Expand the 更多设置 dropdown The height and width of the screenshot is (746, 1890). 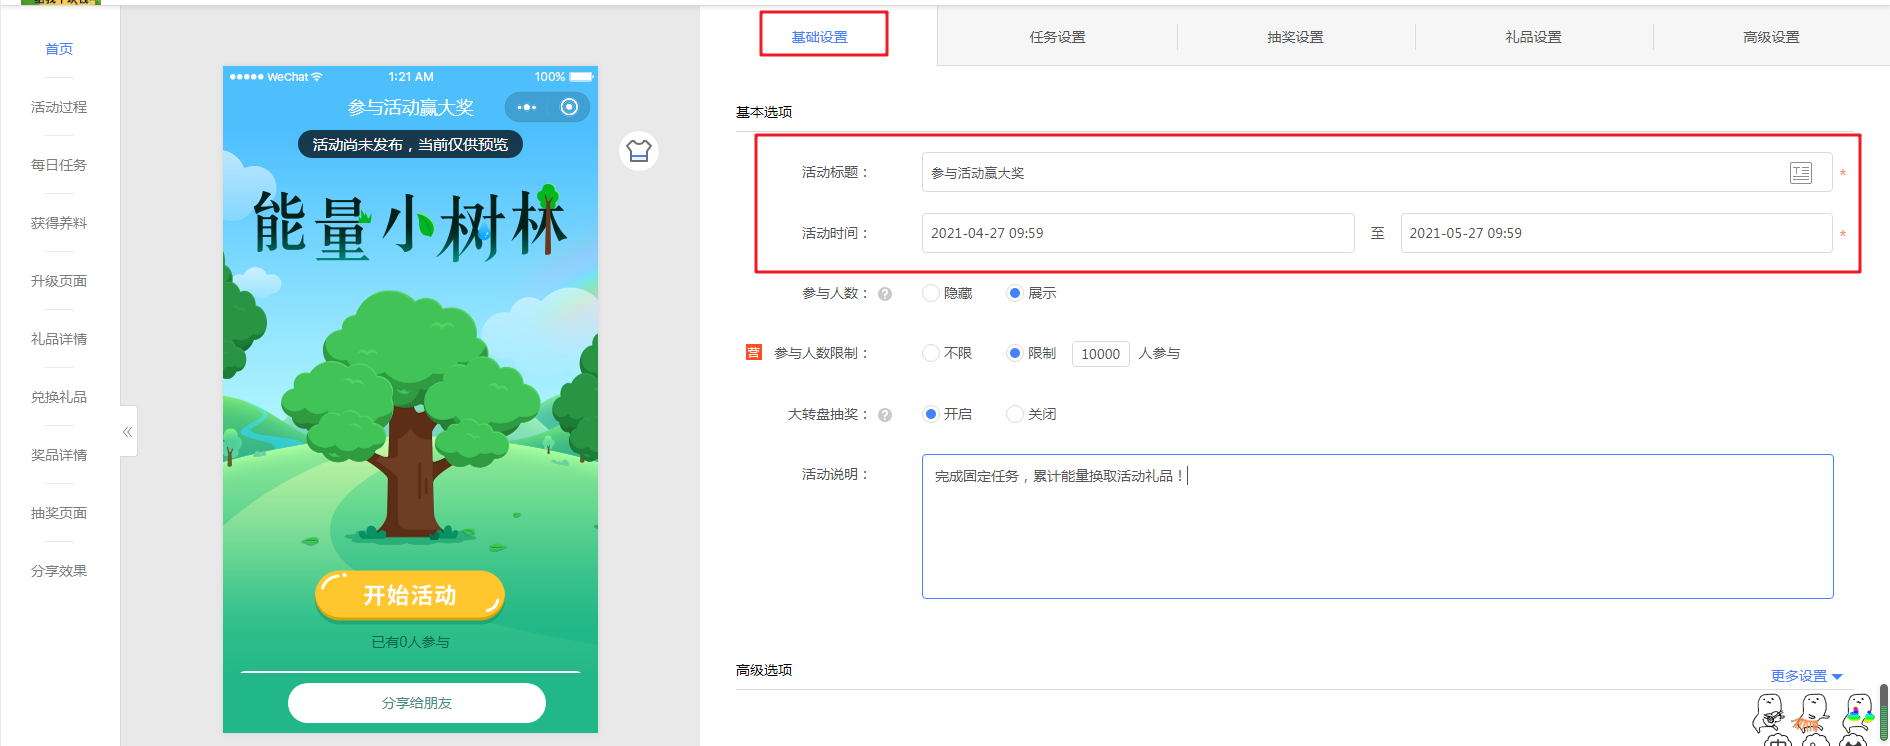[1806, 676]
